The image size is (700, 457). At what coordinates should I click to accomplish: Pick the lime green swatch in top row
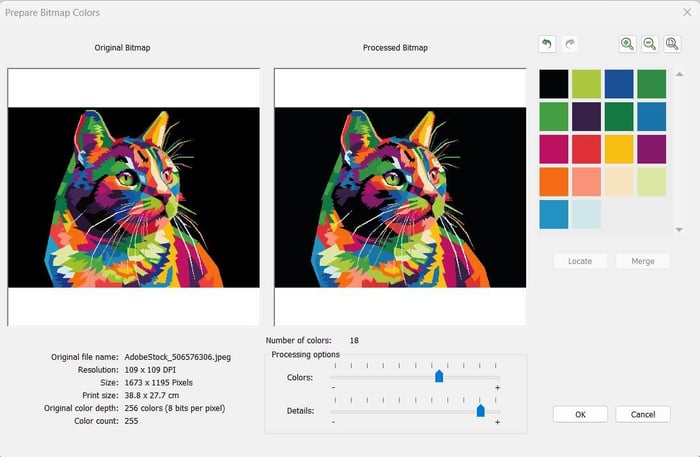pyautogui.click(x=587, y=84)
